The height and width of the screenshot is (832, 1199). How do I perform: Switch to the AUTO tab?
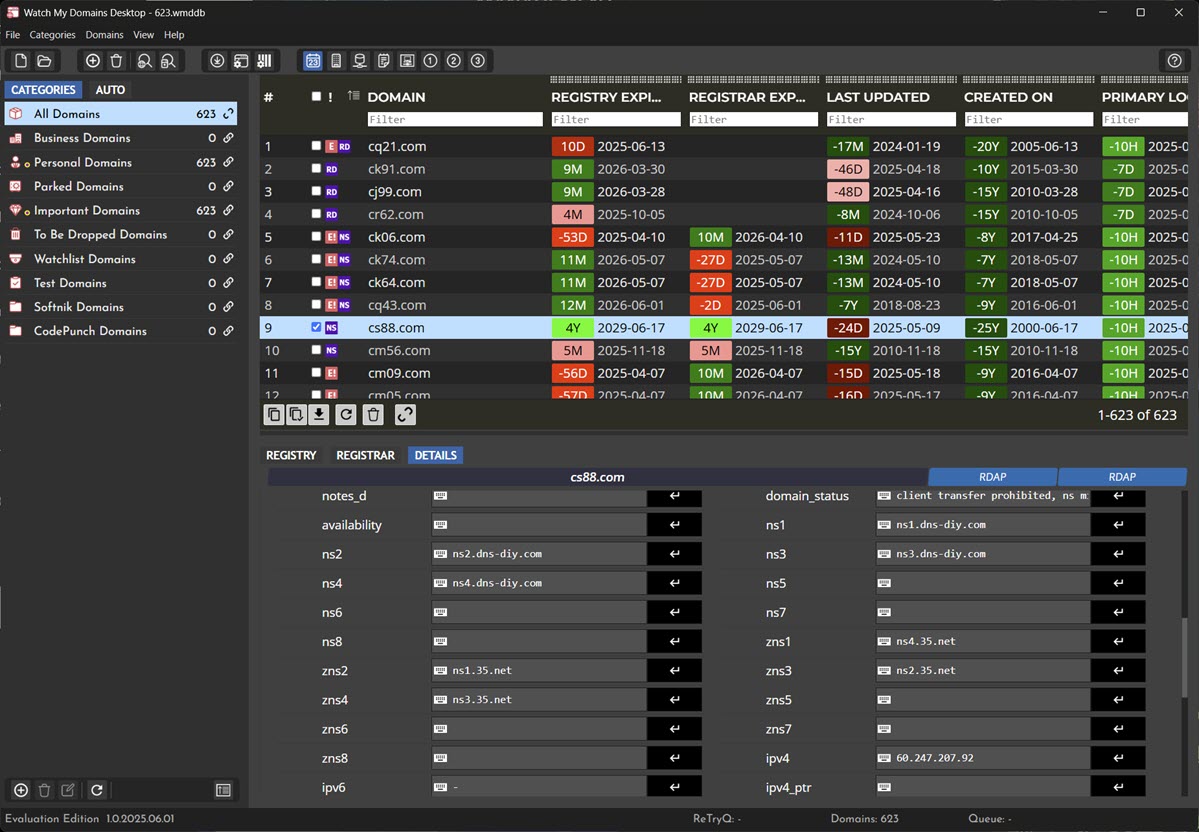click(x=110, y=89)
